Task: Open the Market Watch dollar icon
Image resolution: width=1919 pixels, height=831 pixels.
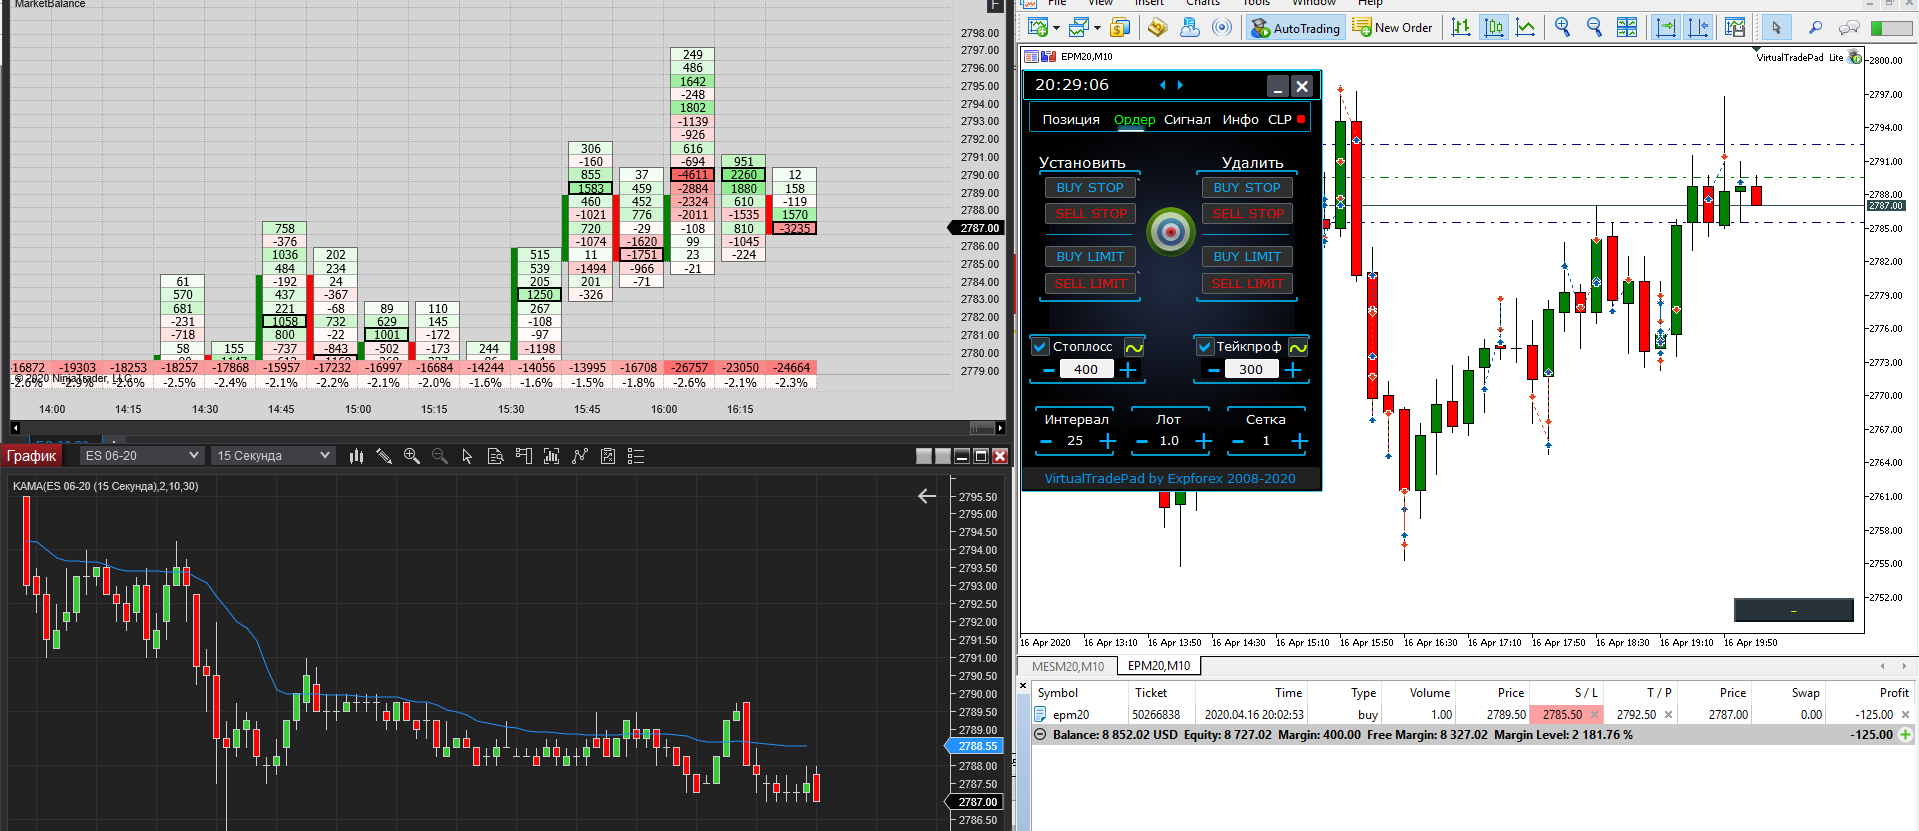Action: (1121, 28)
